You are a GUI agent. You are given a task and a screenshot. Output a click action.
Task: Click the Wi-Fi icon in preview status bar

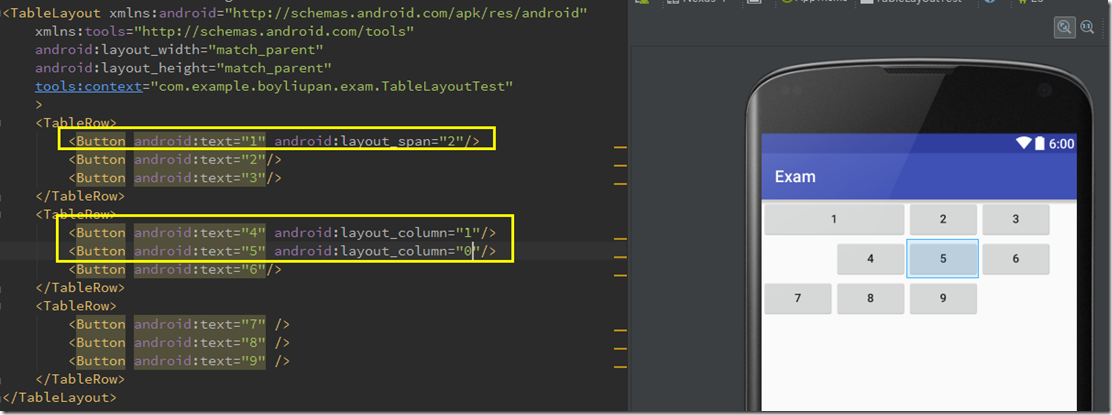click(1023, 144)
